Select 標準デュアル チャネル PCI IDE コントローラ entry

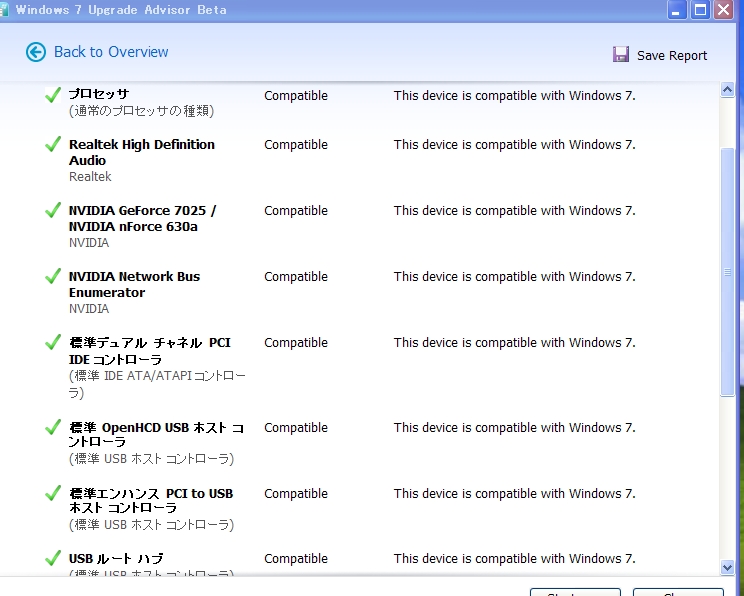tap(150, 351)
